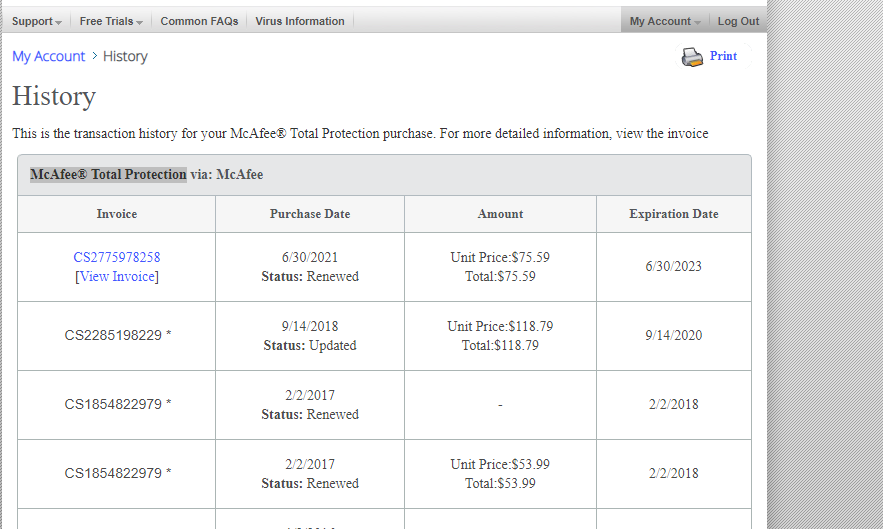Select Total $53.99 text

coord(500,483)
